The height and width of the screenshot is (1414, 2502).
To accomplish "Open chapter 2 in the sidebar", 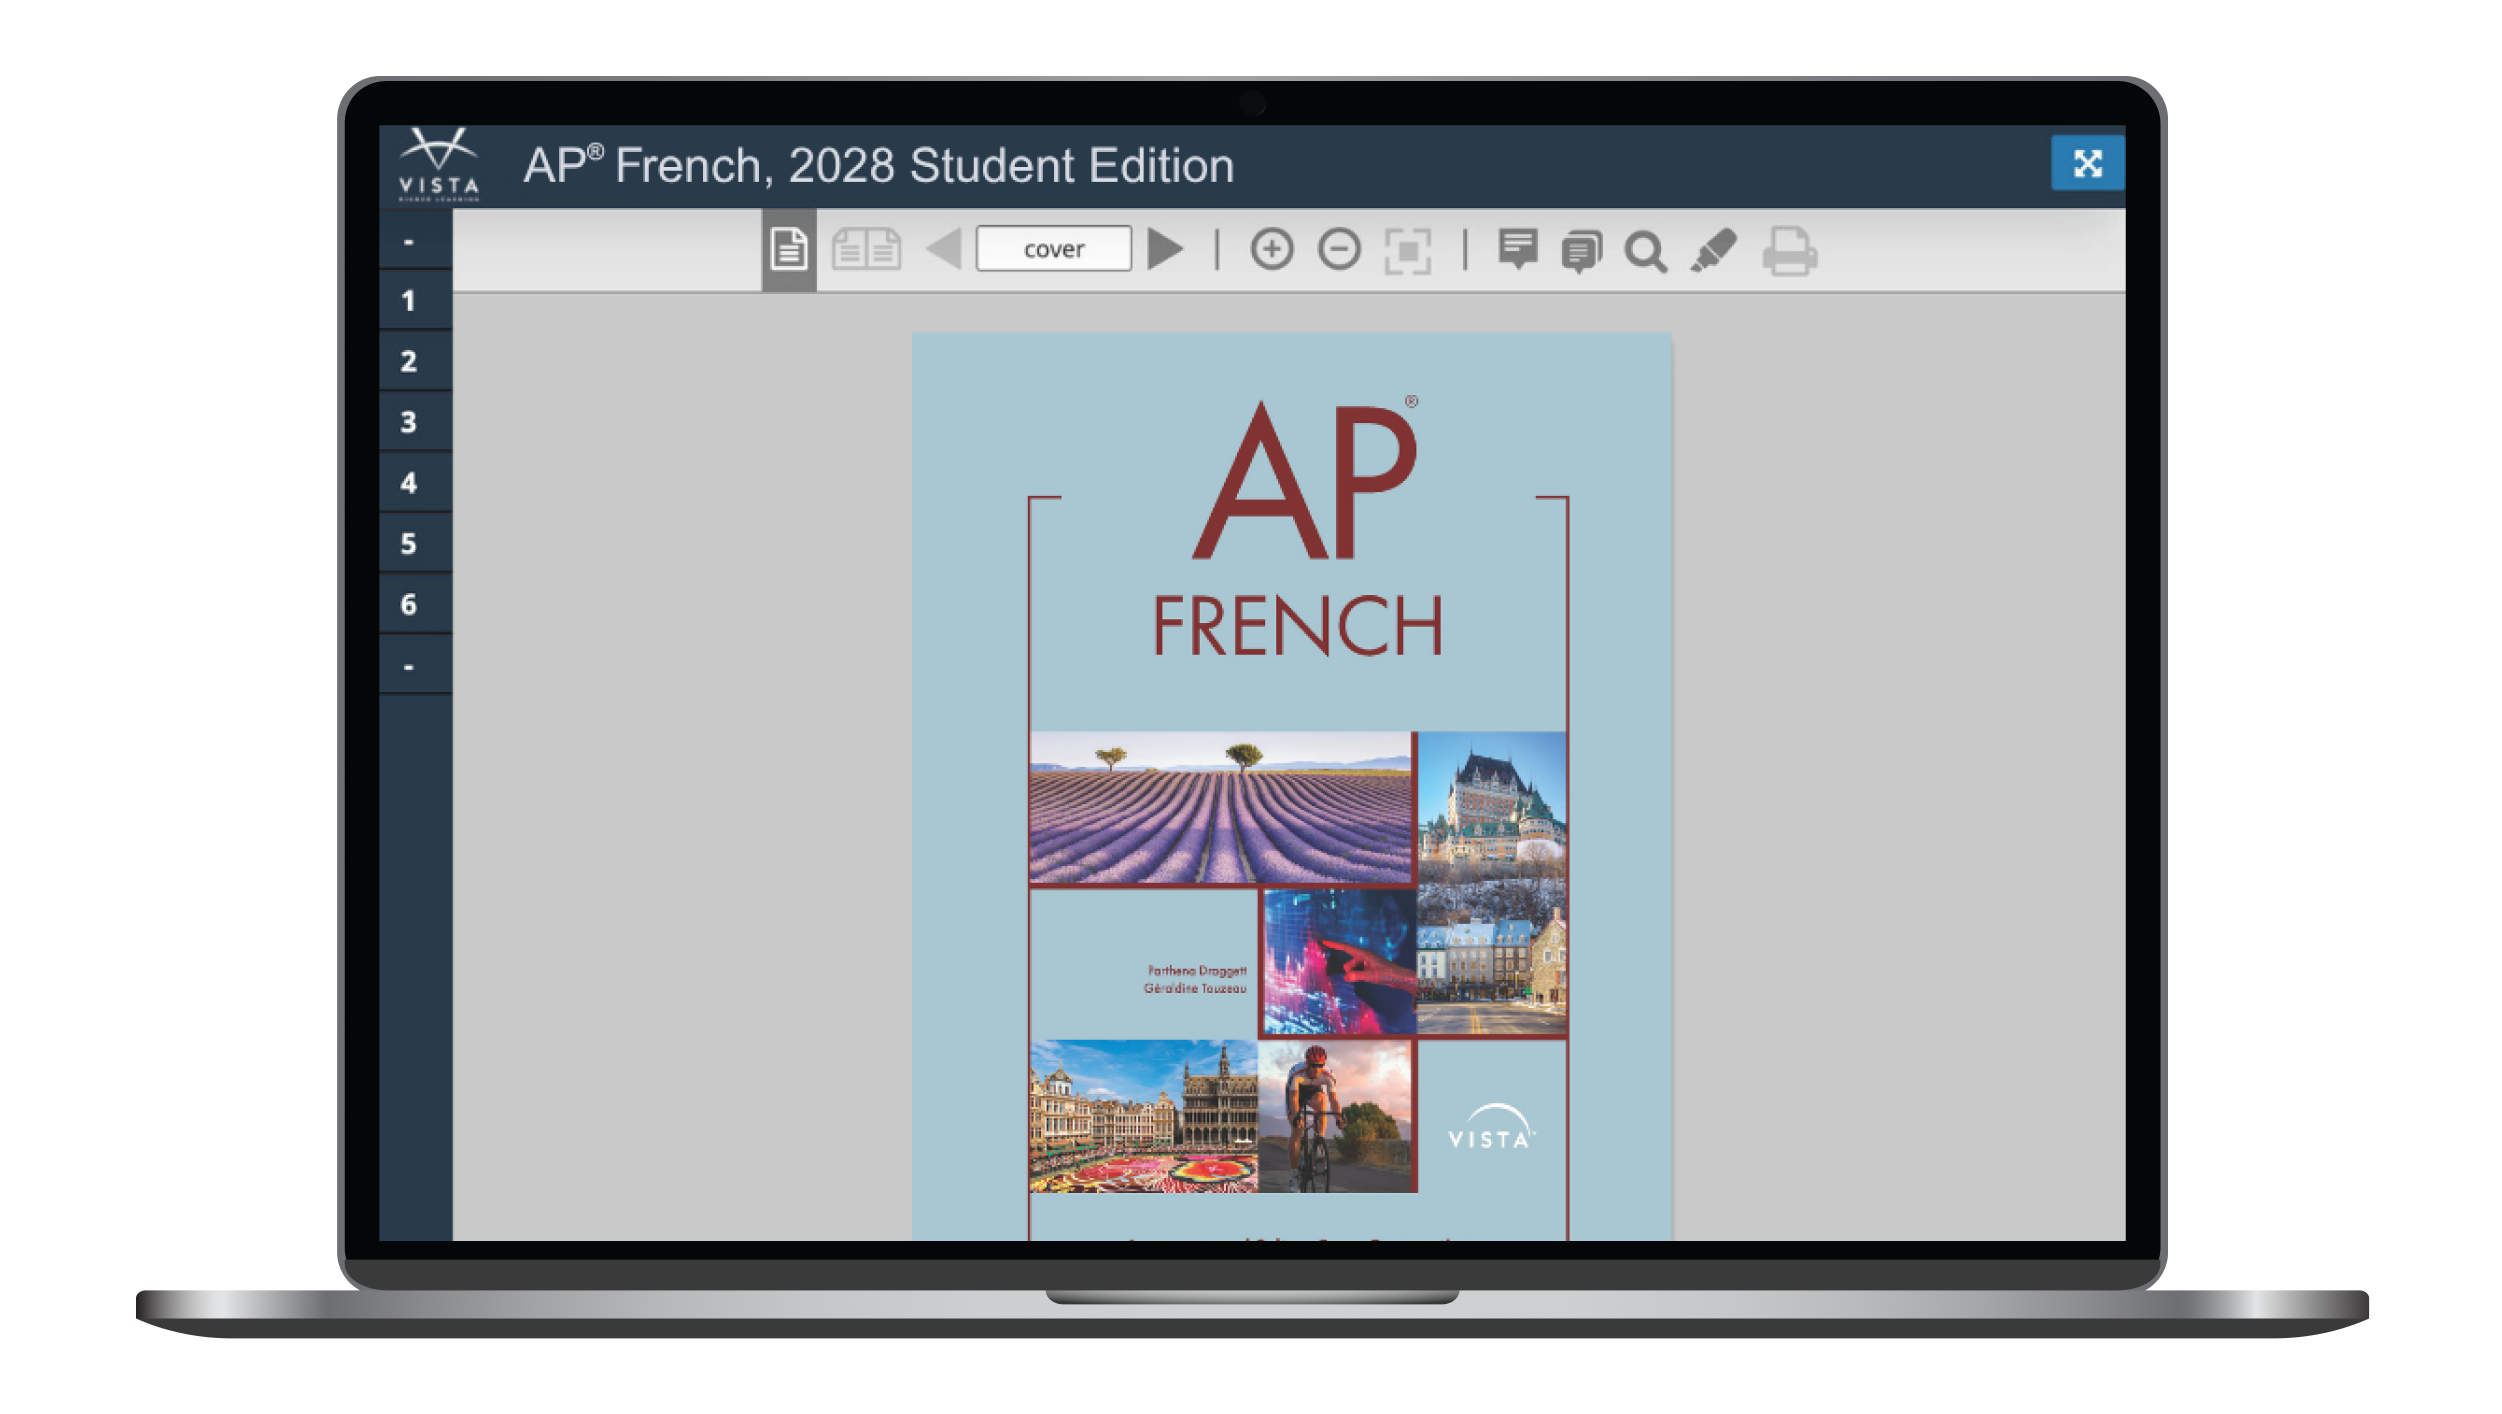I will (416, 361).
